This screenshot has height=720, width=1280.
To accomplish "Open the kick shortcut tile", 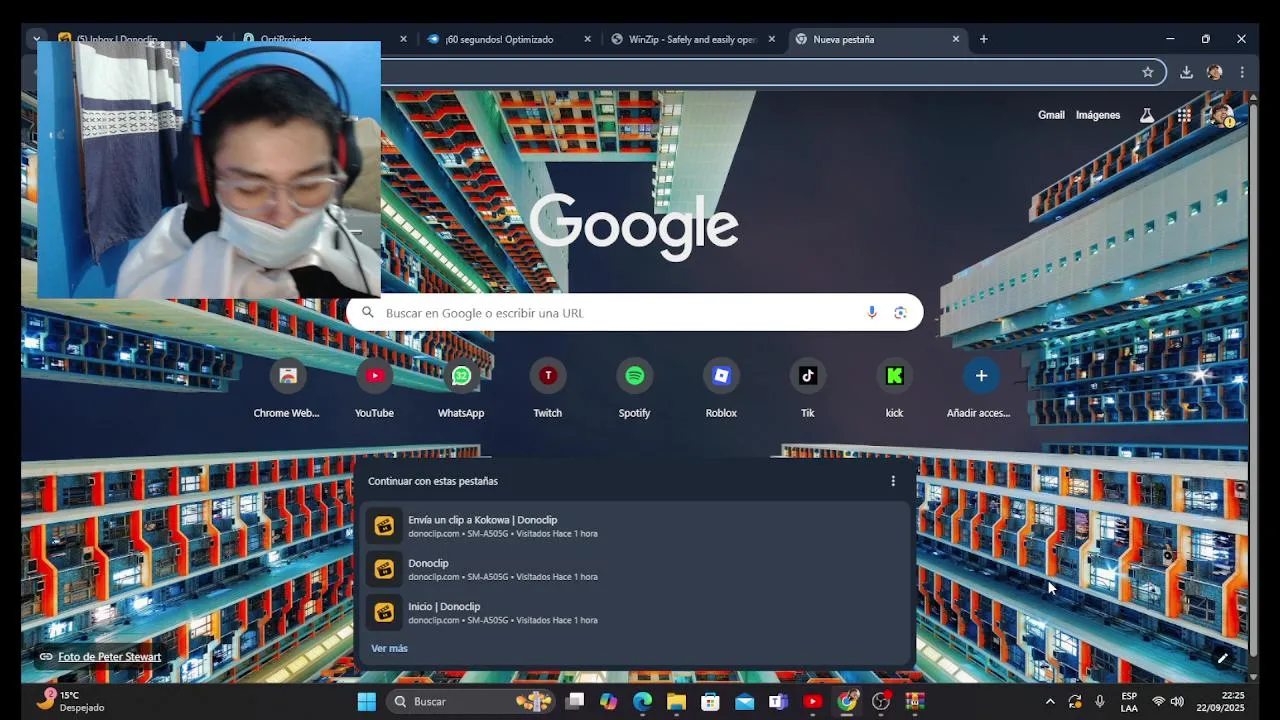I will [894, 389].
